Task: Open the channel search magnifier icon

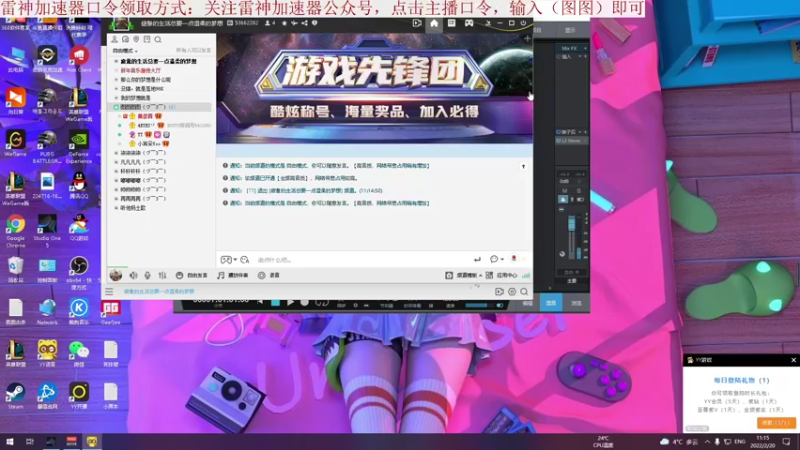Action: 158,39
